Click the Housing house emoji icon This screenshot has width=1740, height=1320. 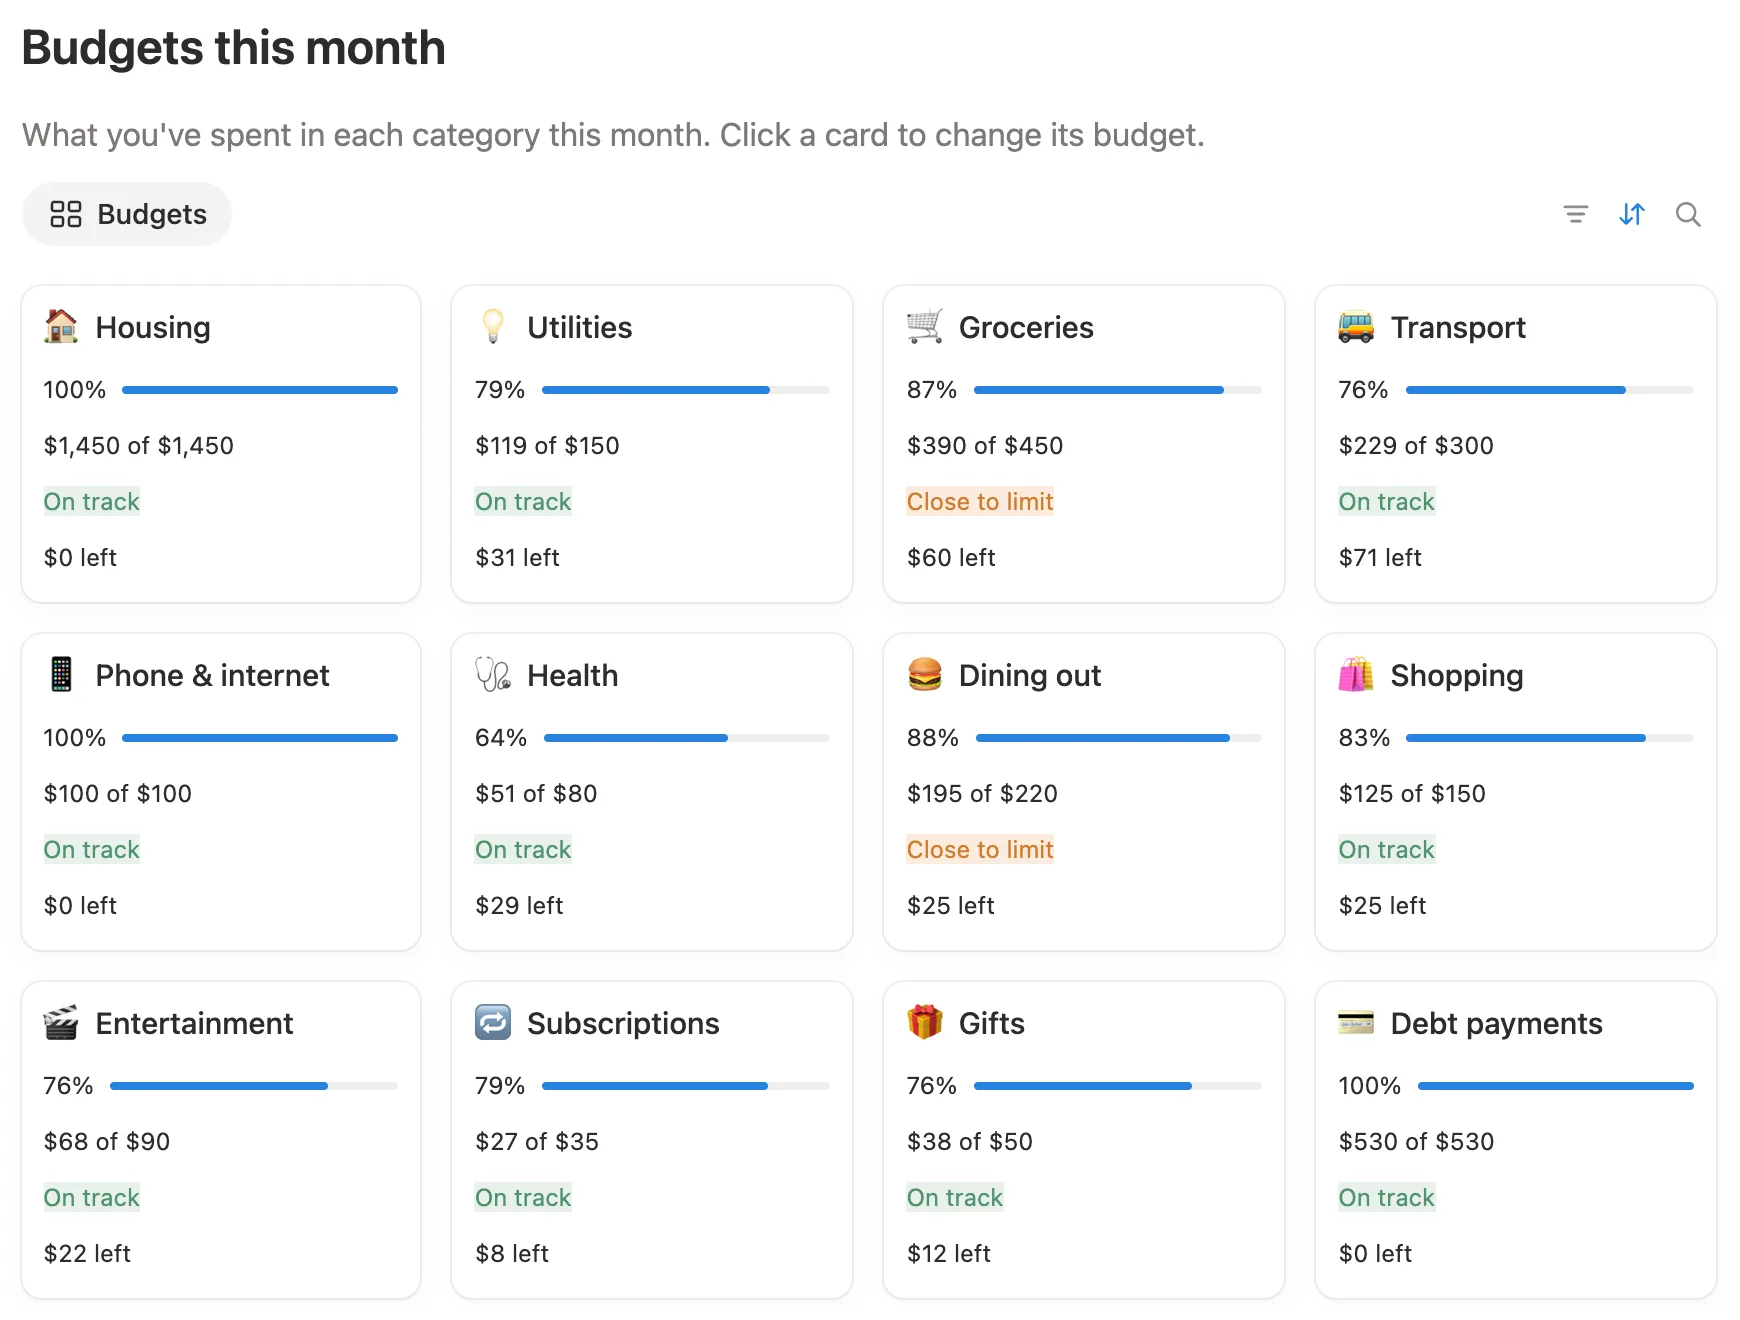61,327
